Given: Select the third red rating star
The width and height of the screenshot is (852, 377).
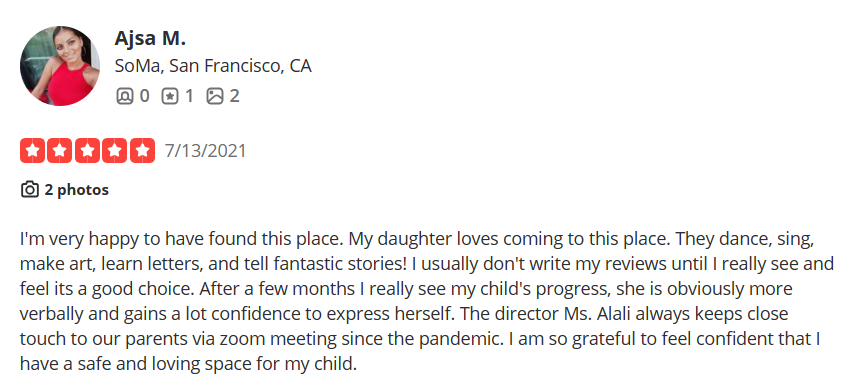Looking at the screenshot, I should pos(87,150).
